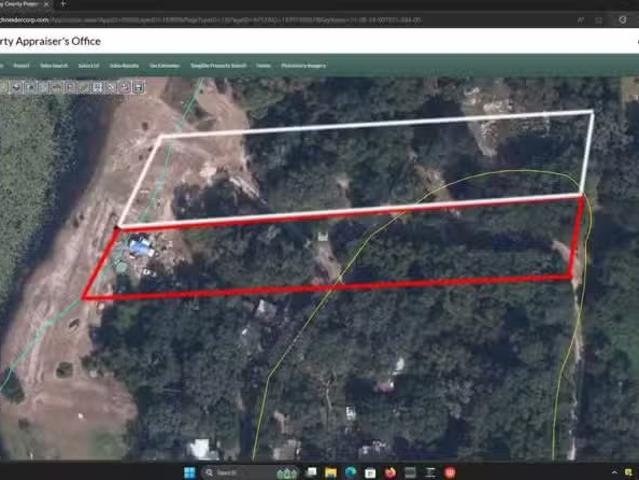Image resolution: width=639 pixels, height=480 pixels.
Task: Open Firefox from the taskbar
Action: [x=388, y=472]
